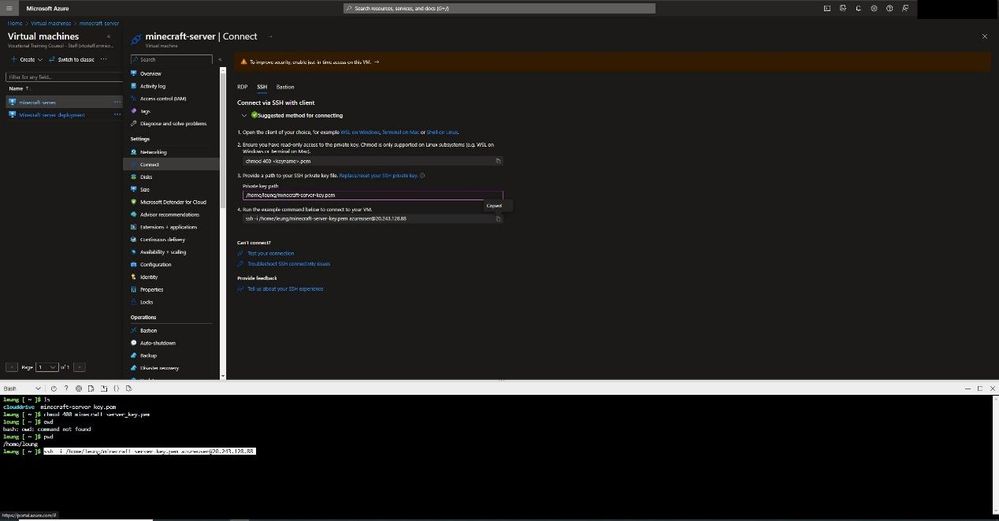
Task: Open Microsoft Defender for Cloud
Action: click(x=173, y=202)
